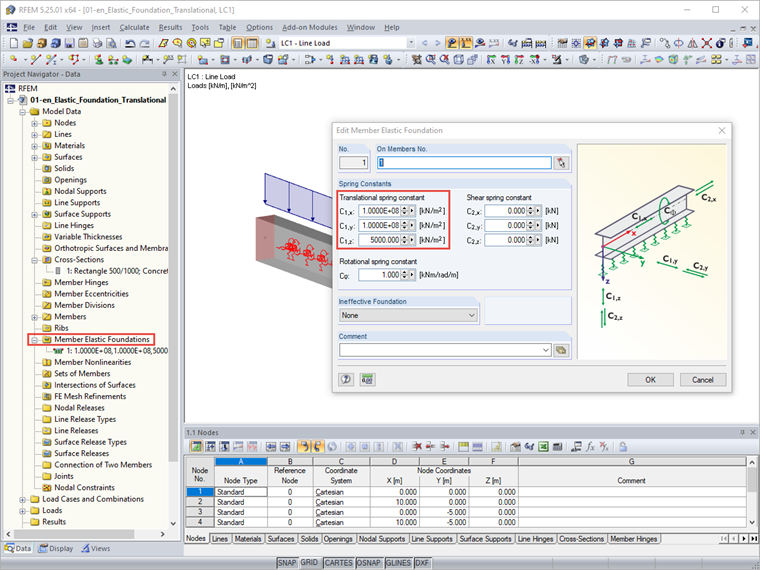The width and height of the screenshot is (760, 570).
Task: Open the Comment combo box dropdown
Action: (x=546, y=350)
